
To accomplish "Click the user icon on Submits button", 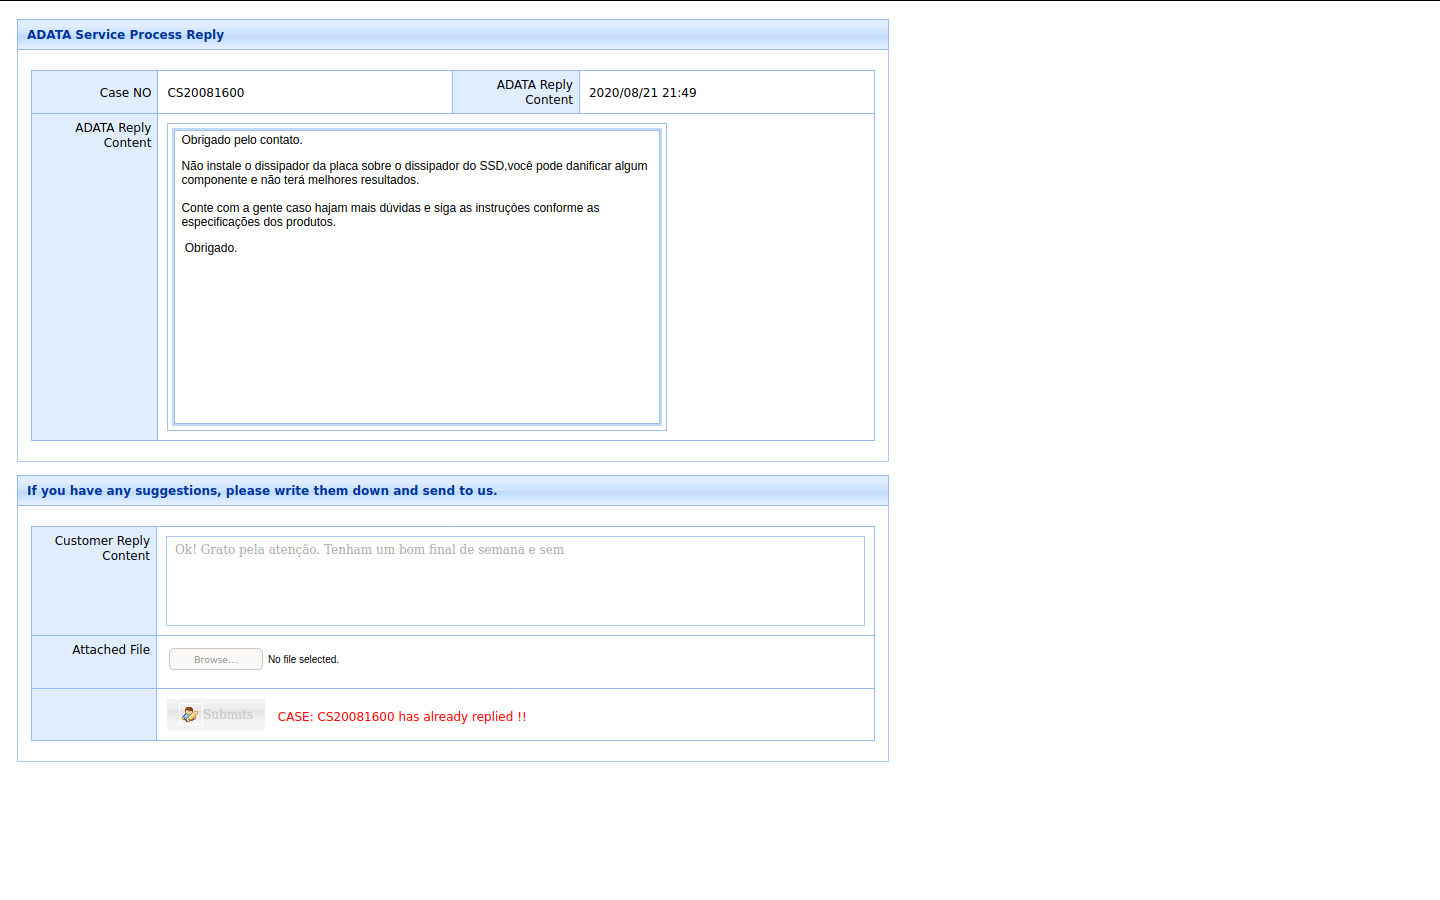I will click(189, 714).
